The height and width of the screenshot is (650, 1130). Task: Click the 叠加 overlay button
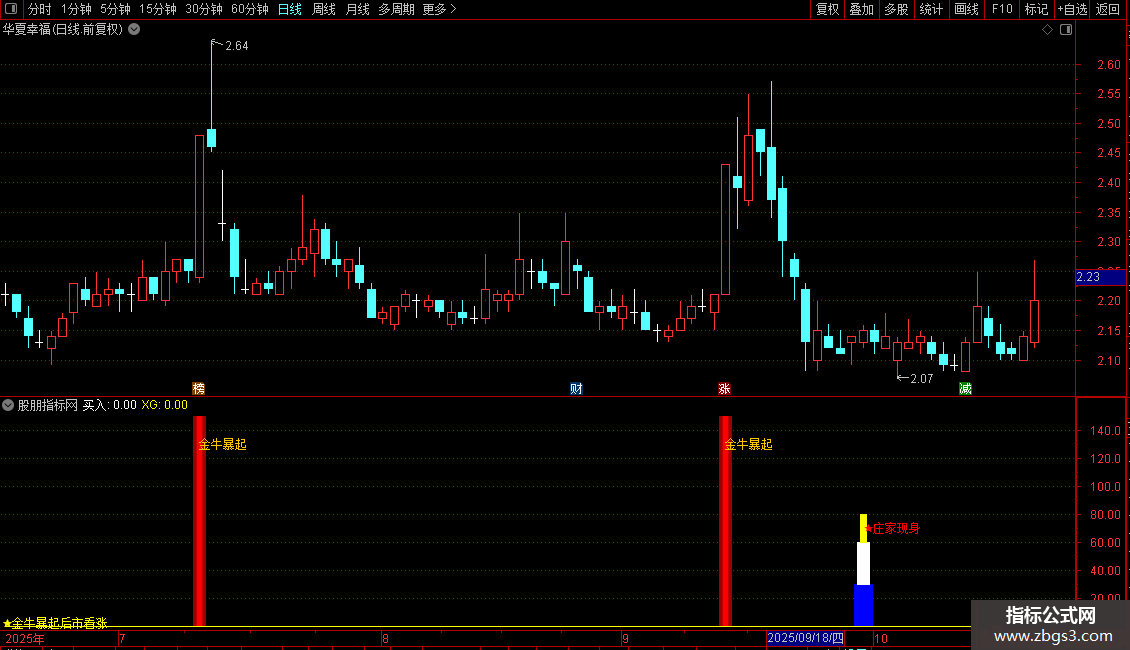(861, 9)
